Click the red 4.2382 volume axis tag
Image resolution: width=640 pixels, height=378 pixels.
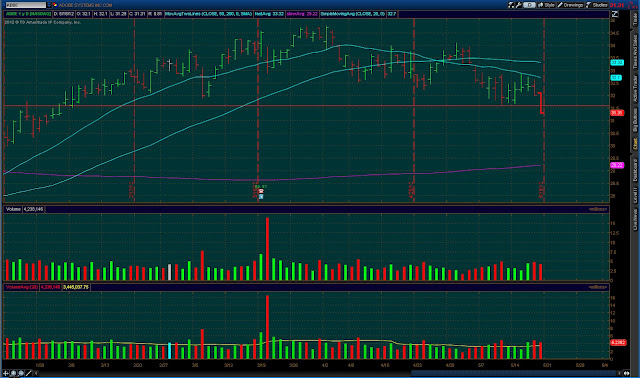[618, 342]
